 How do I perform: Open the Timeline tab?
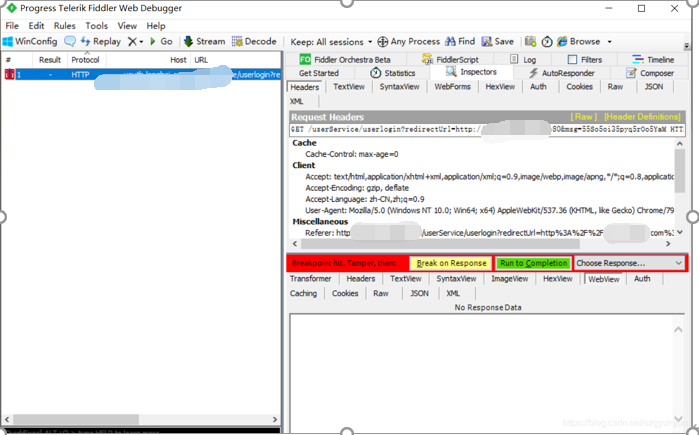653,59
